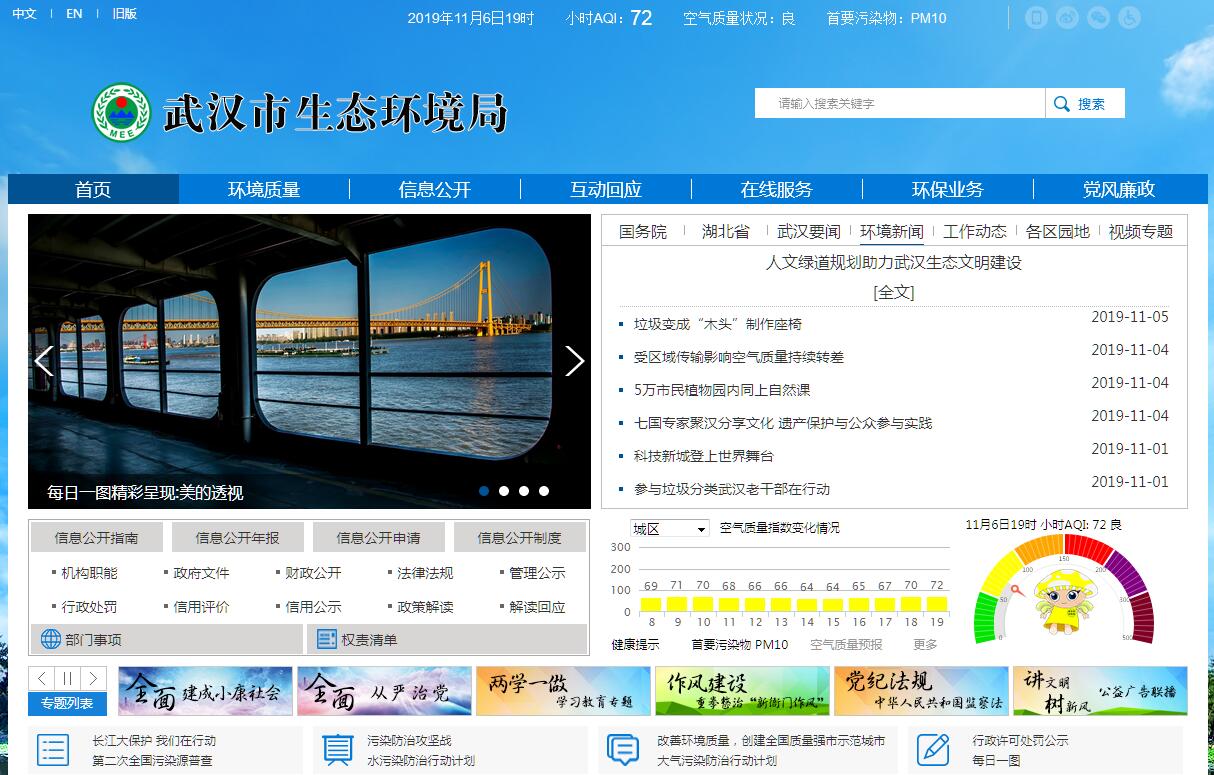Click the mobile phone version icon
This screenshot has height=775, width=1214.
tap(1036, 18)
